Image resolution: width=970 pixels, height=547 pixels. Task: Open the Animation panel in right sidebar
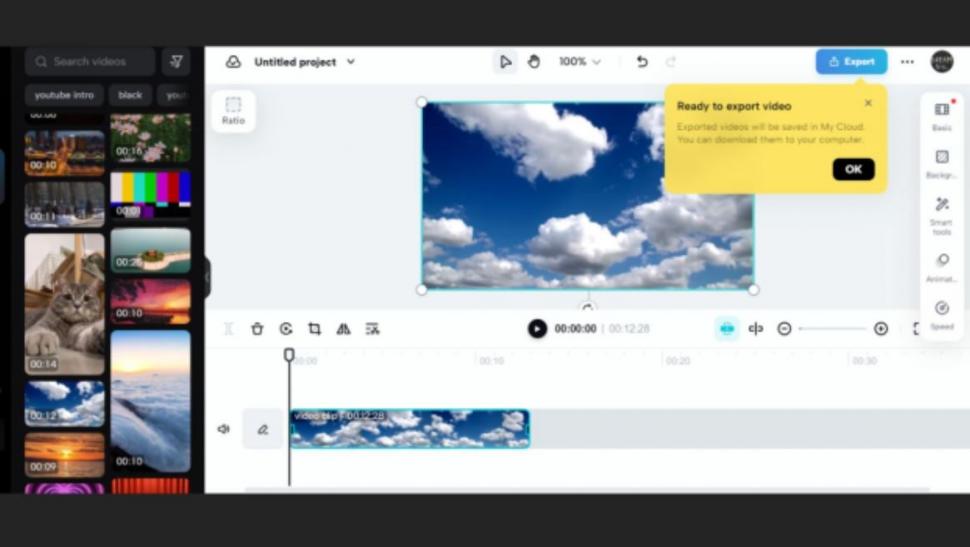point(942,268)
